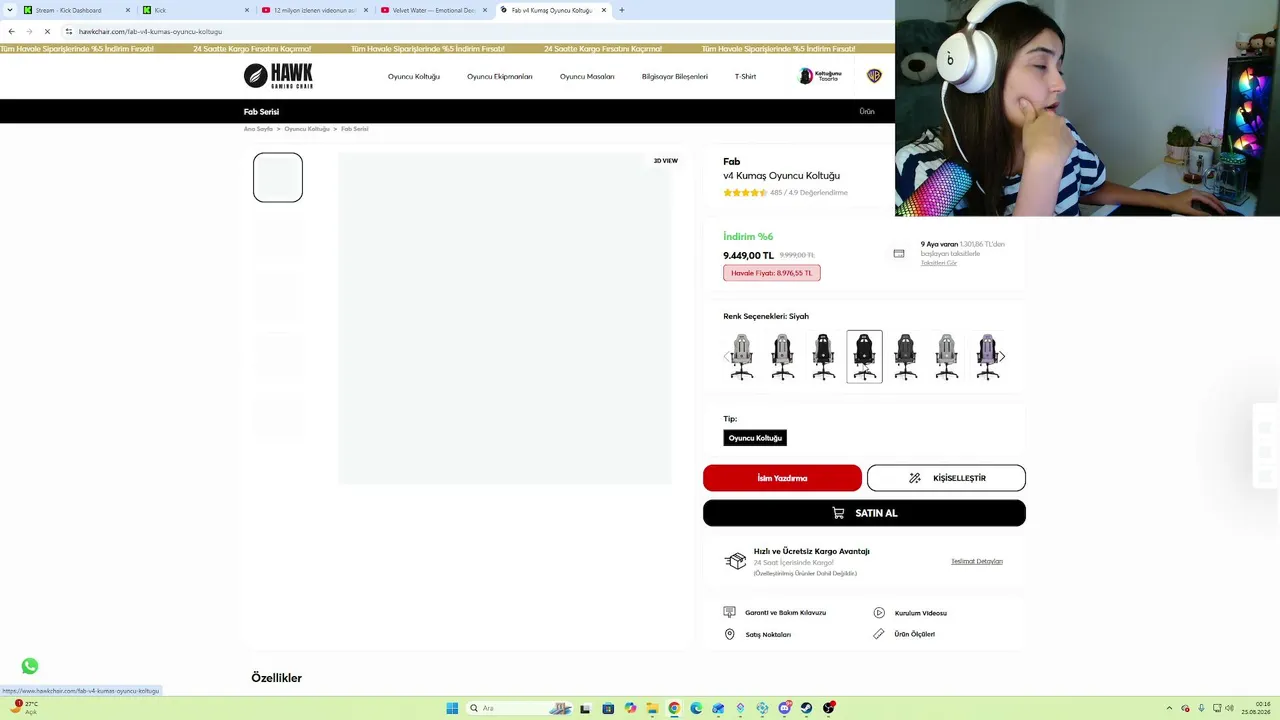Switch to the Velvet Water YouTube tab

click(434, 10)
